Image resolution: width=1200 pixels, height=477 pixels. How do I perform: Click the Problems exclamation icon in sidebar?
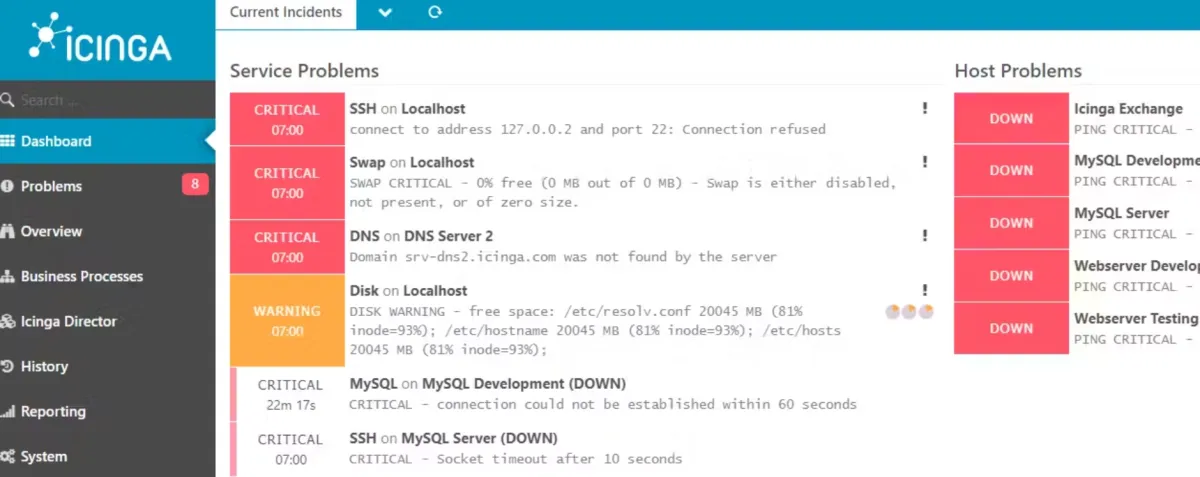click(x=7, y=186)
